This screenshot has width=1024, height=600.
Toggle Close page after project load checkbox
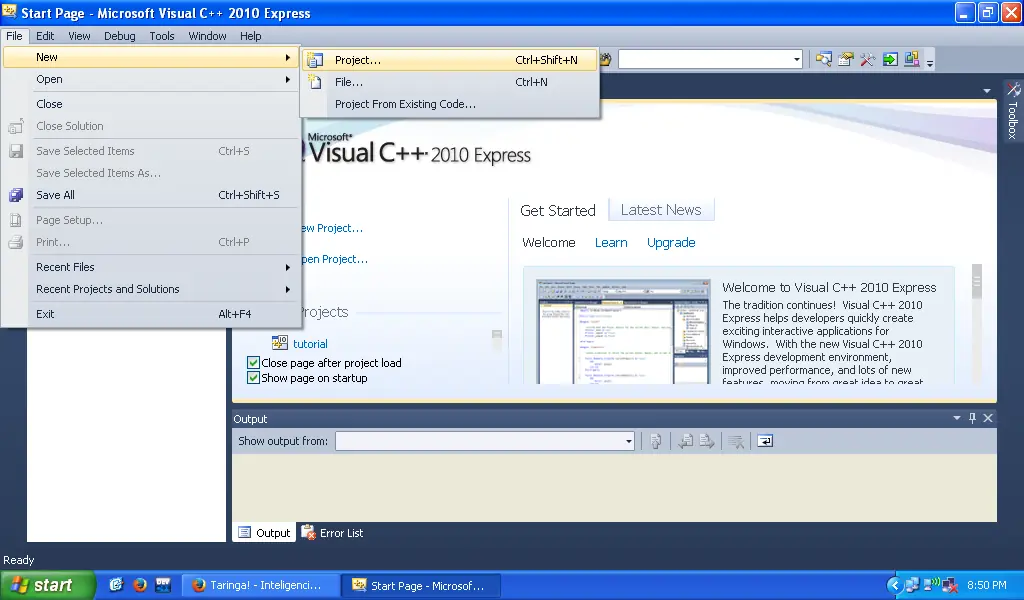tap(253, 362)
